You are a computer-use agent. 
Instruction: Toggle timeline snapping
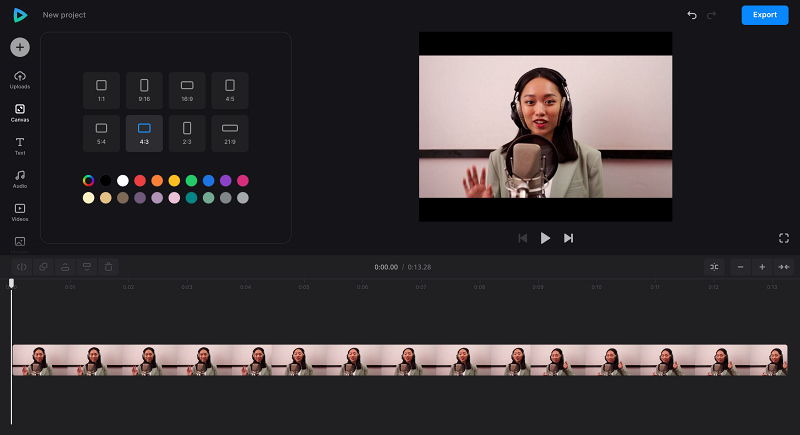click(x=714, y=267)
